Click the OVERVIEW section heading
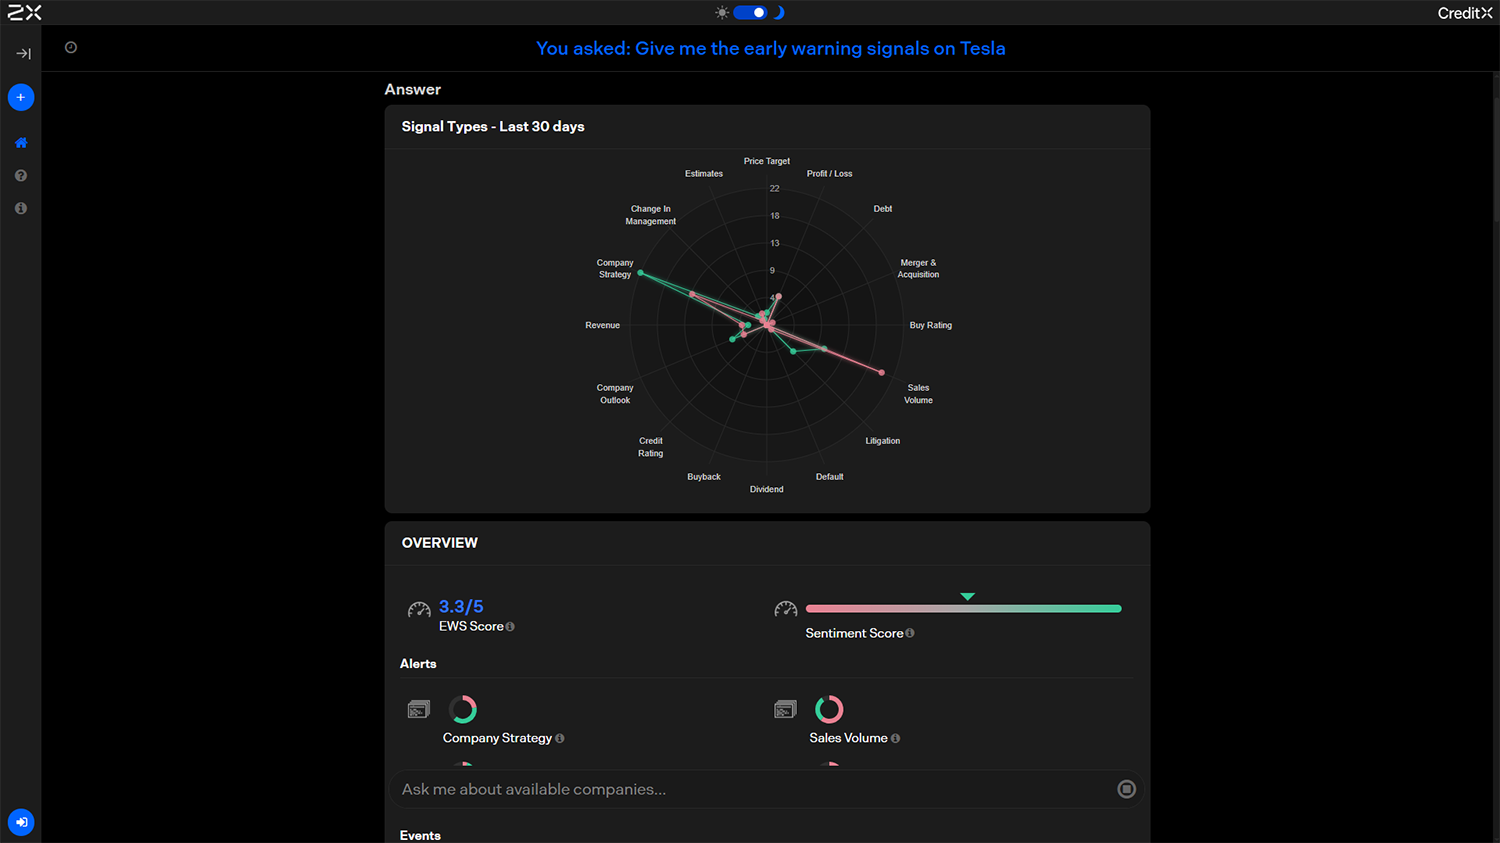 440,543
